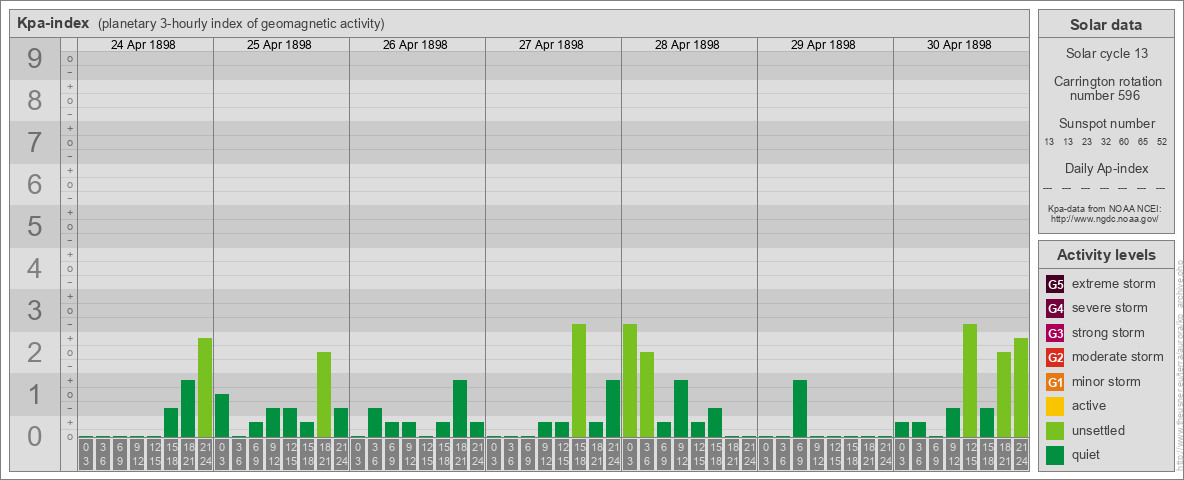Click the G5 extreme storm badge

[x=1055, y=284]
